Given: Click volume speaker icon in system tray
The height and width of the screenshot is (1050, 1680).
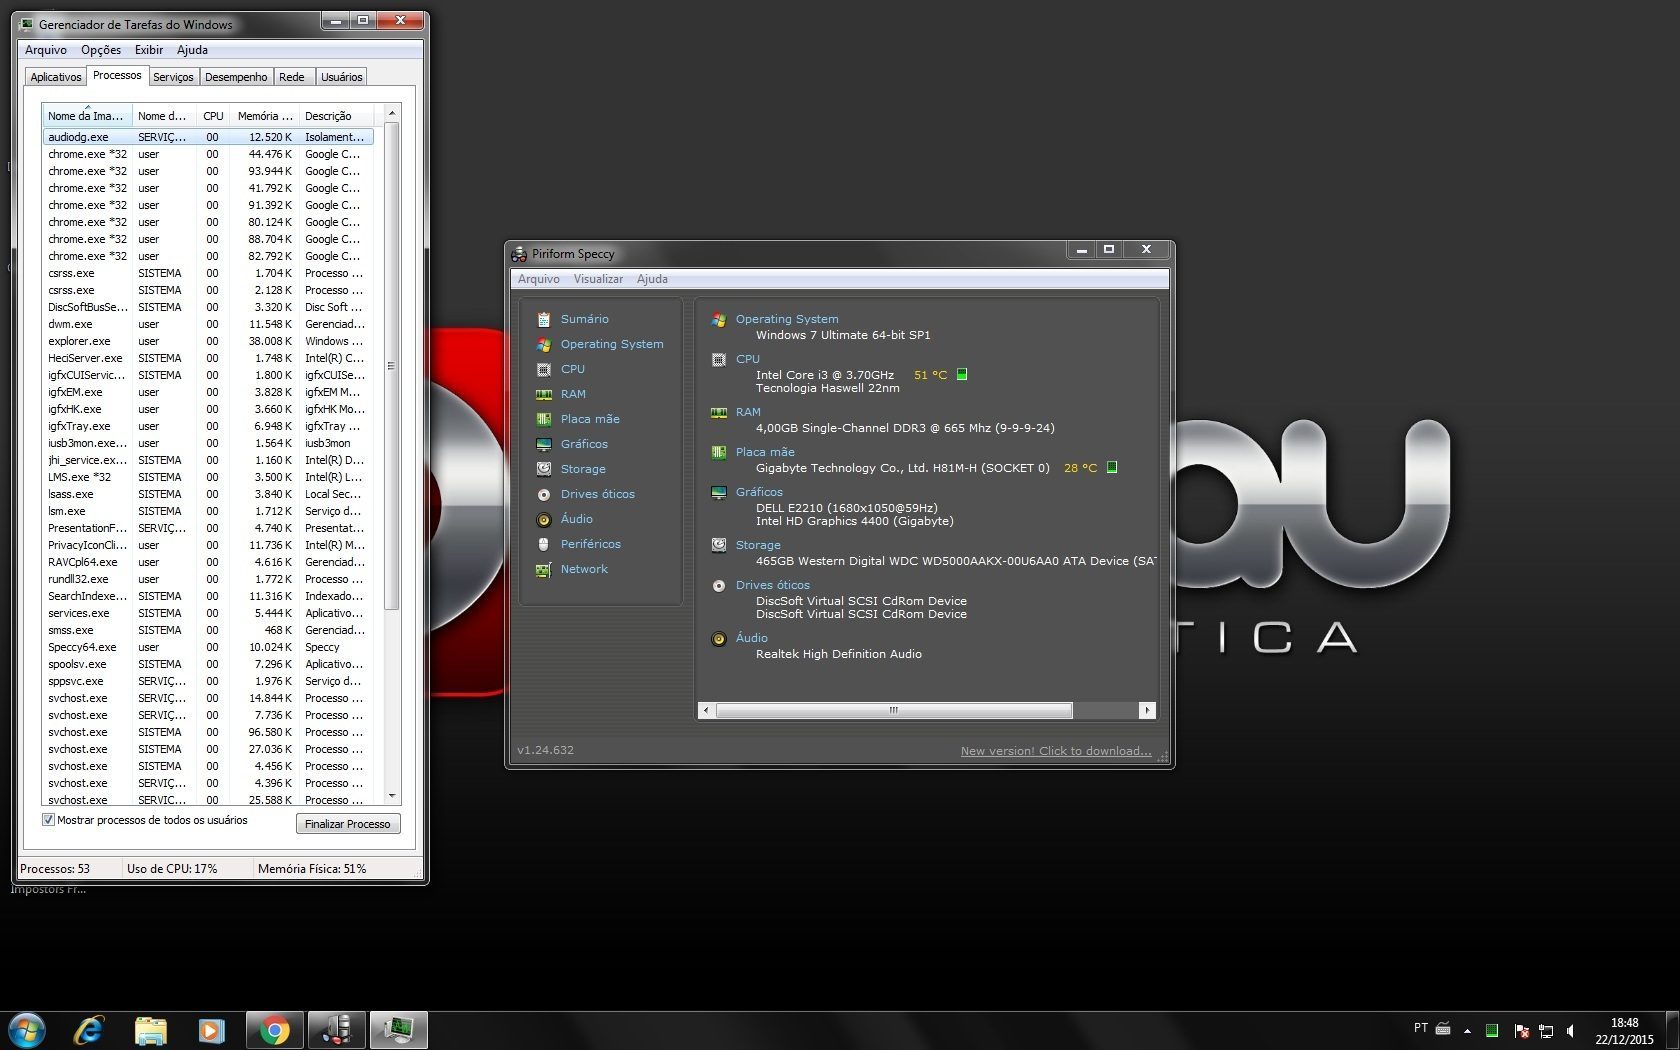Looking at the screenshot, I should coord(1570,1031).
